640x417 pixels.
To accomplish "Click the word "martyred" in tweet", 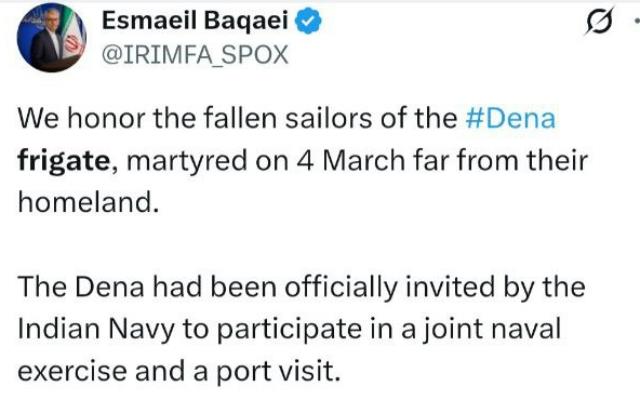I will [178, 158].
